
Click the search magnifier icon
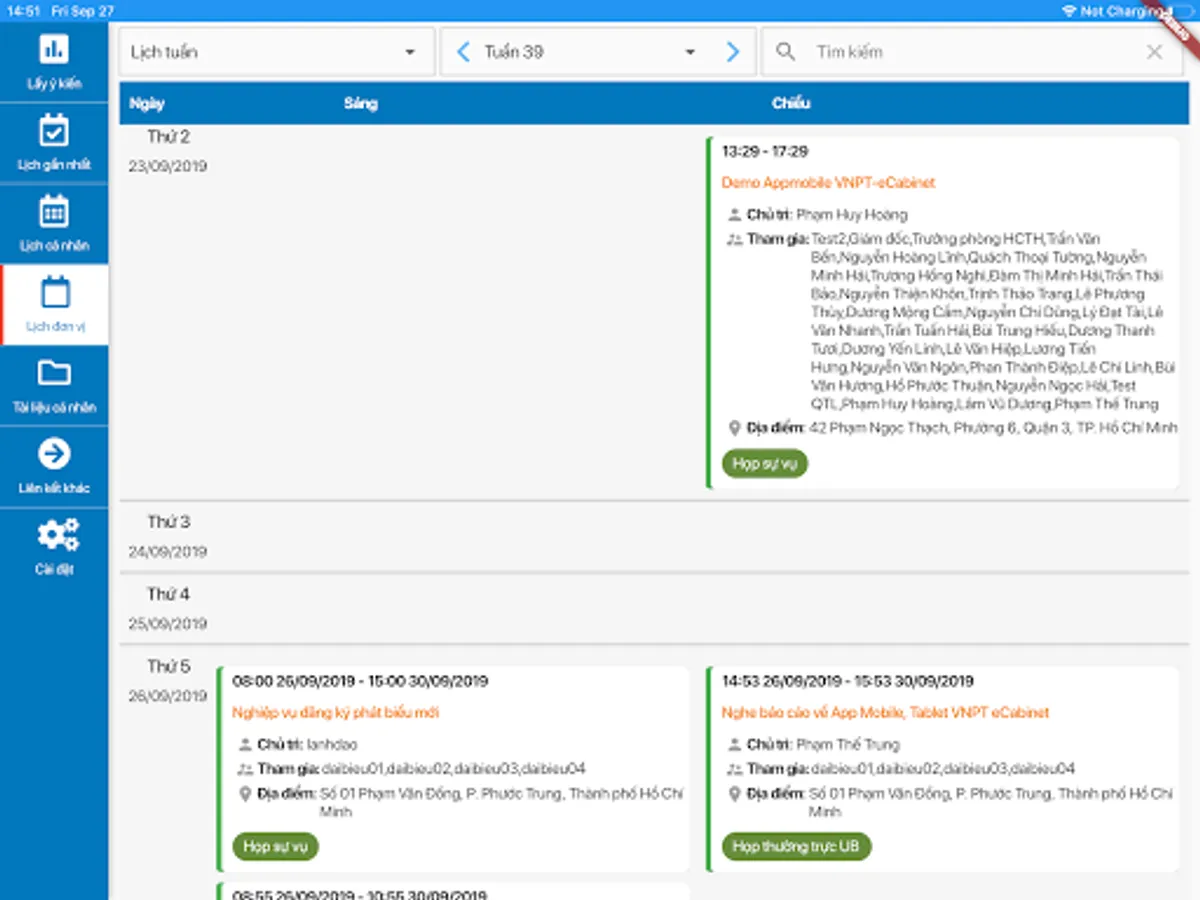pyautogui.click(x=787, y=52)
